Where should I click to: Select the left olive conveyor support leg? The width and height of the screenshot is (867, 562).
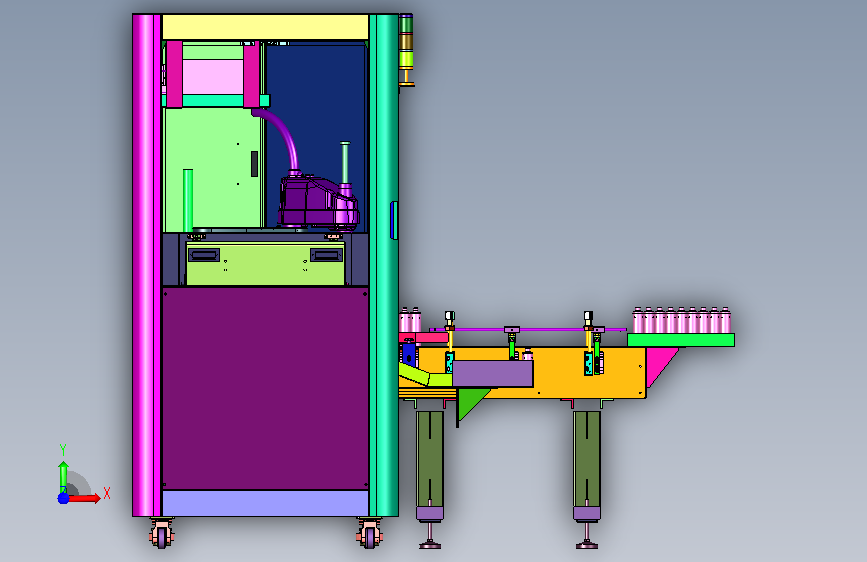tap(430, 459)
